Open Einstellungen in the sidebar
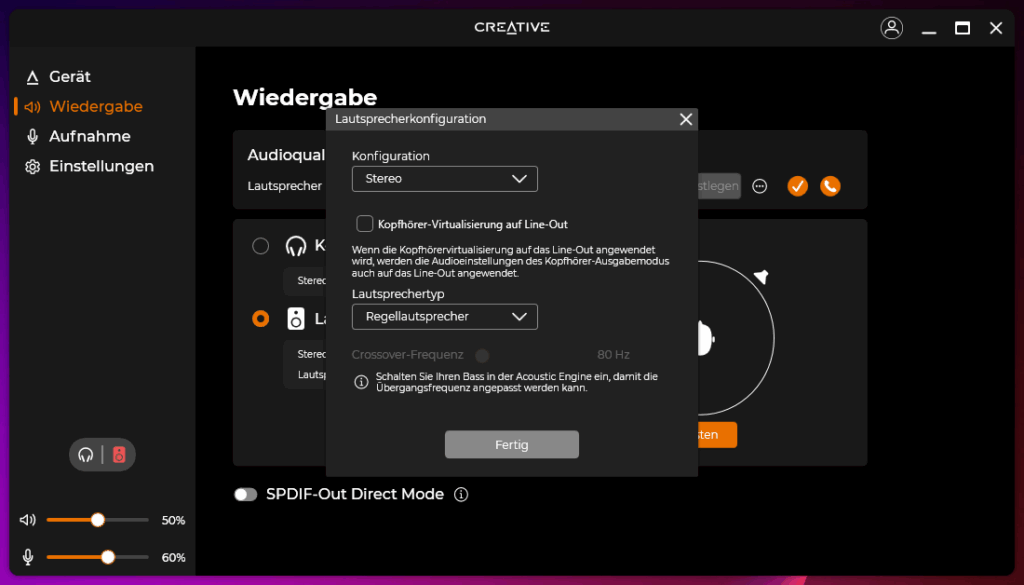 pos(101,166)
